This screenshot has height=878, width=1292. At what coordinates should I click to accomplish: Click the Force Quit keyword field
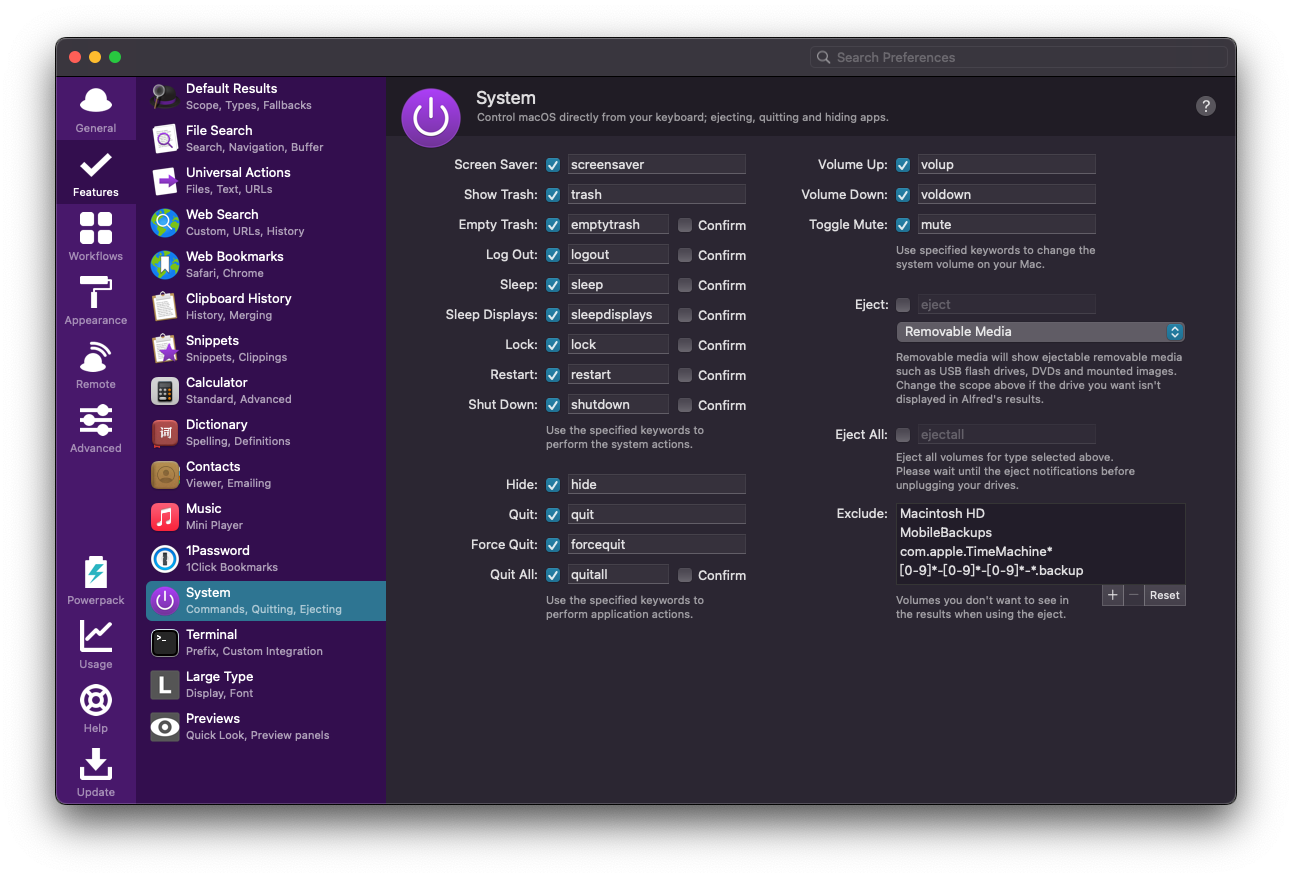coord(657,544)
